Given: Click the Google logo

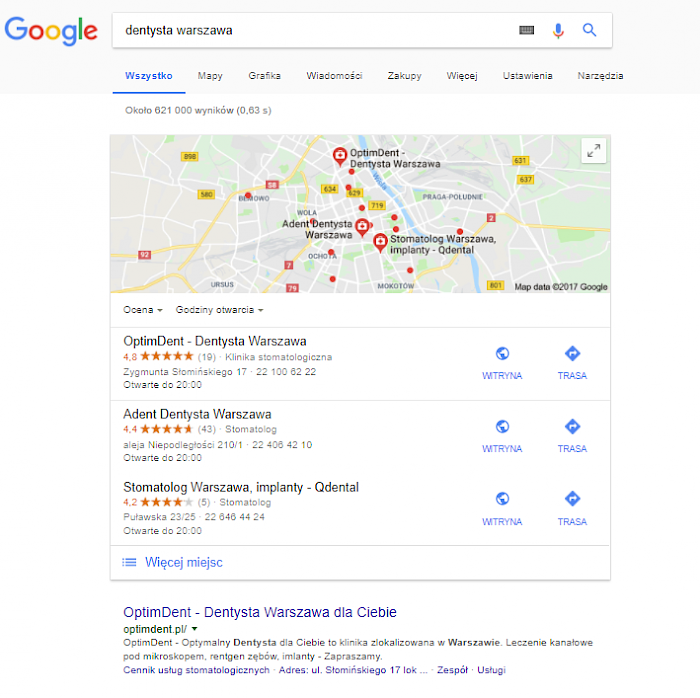Looking at the screenshot, I should [x=51, y=30].
